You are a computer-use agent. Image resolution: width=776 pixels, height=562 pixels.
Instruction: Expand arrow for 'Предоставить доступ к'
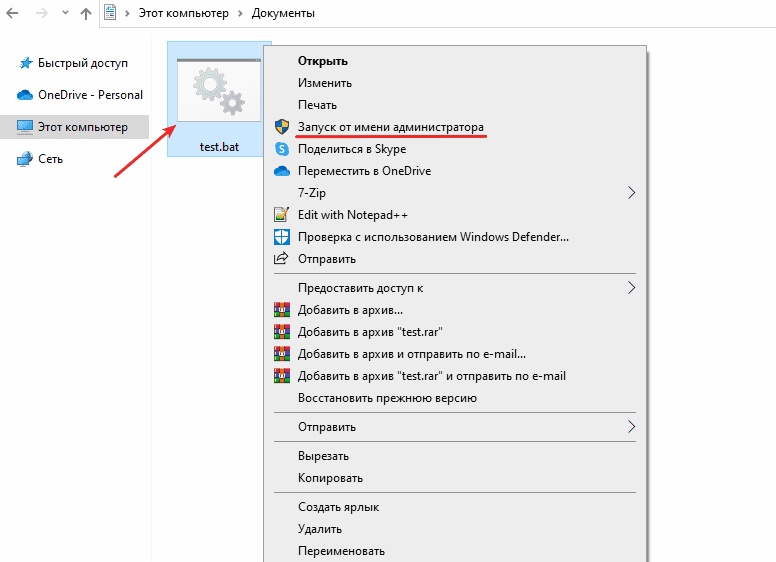click(631, 288)
